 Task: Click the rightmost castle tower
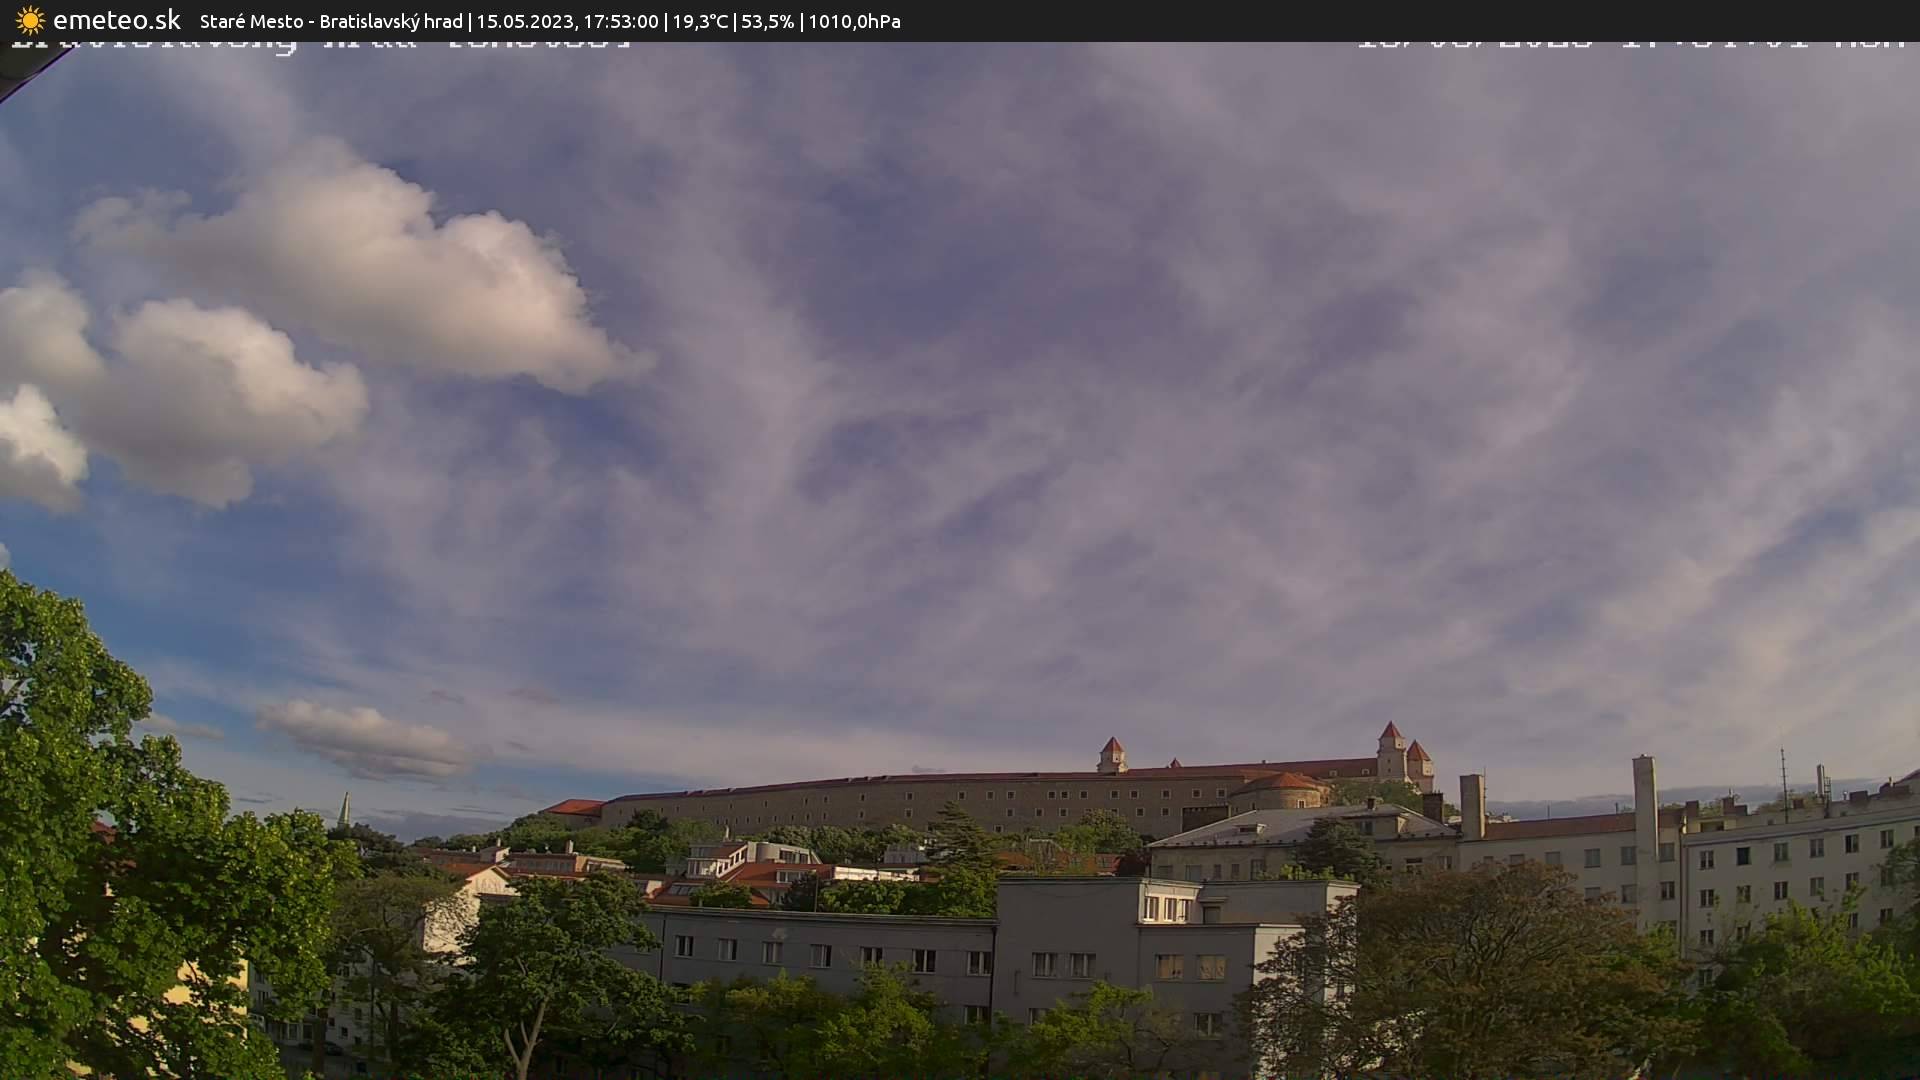1418,757
